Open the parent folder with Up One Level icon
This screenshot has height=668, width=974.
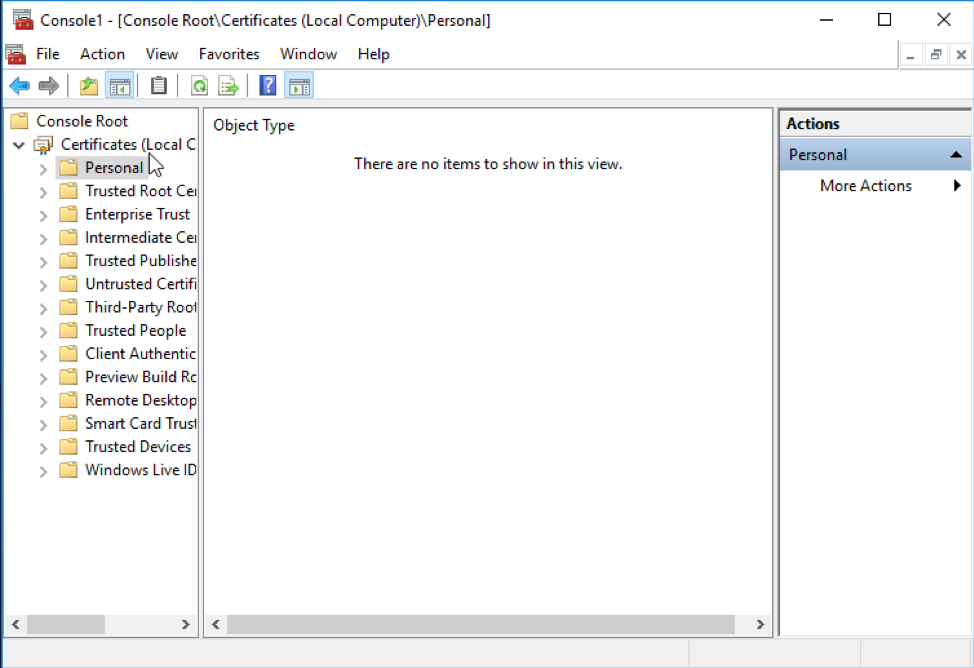click(87, 85)
